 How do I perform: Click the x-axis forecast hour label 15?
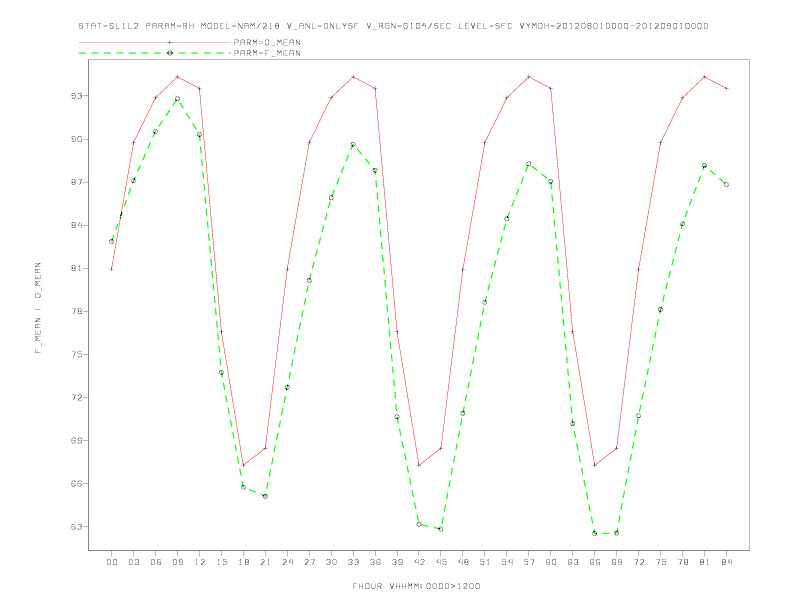pyautogui.click(x=221, y=562)
